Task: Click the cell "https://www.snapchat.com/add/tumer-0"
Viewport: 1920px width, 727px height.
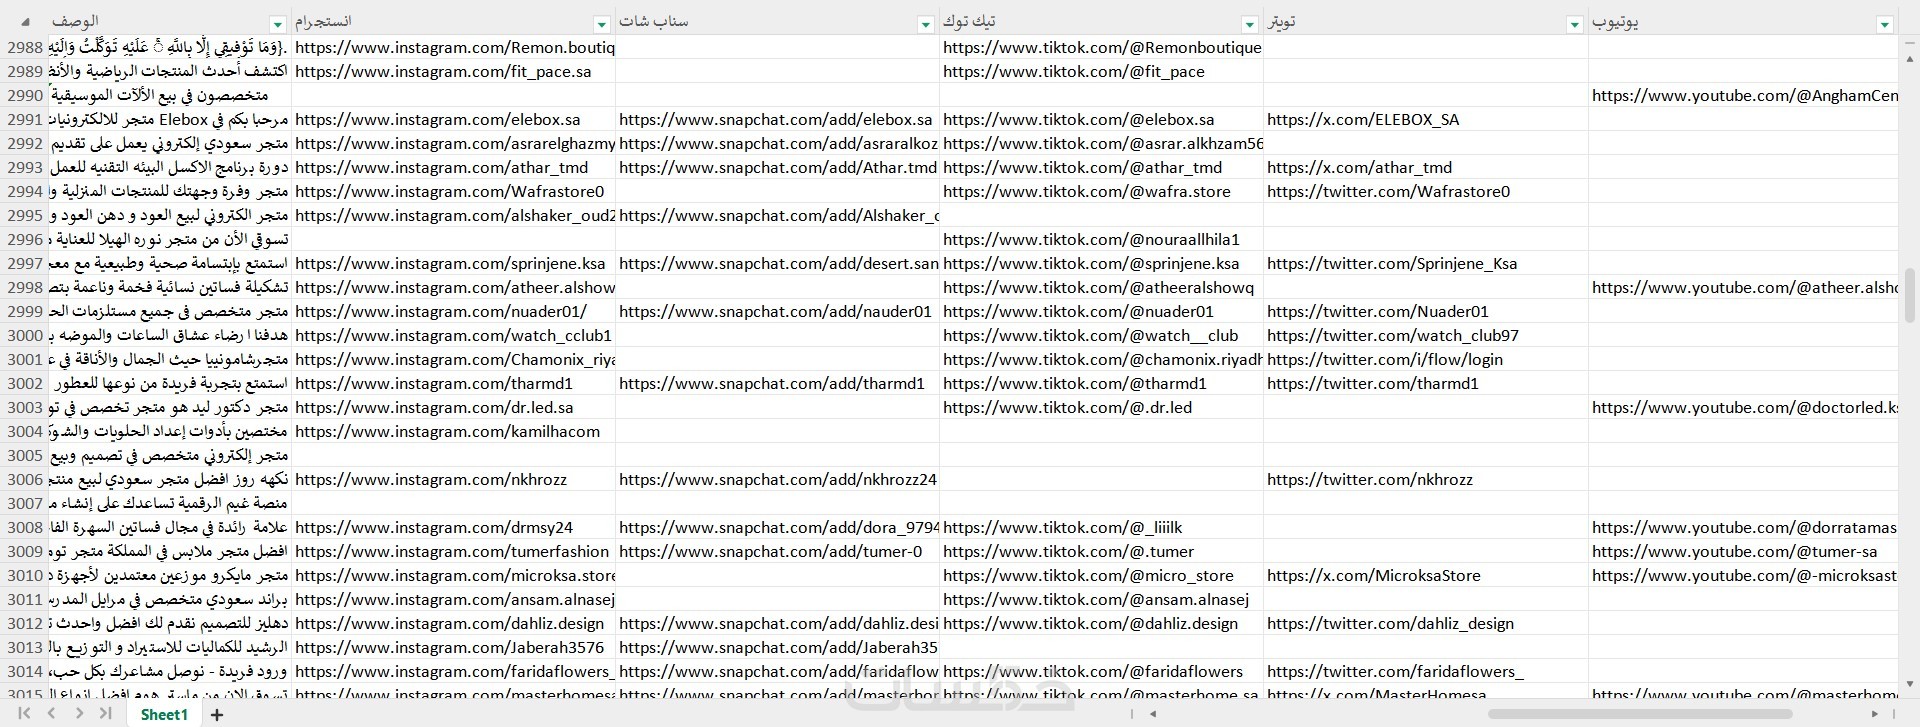Action: tap(777, 552)
